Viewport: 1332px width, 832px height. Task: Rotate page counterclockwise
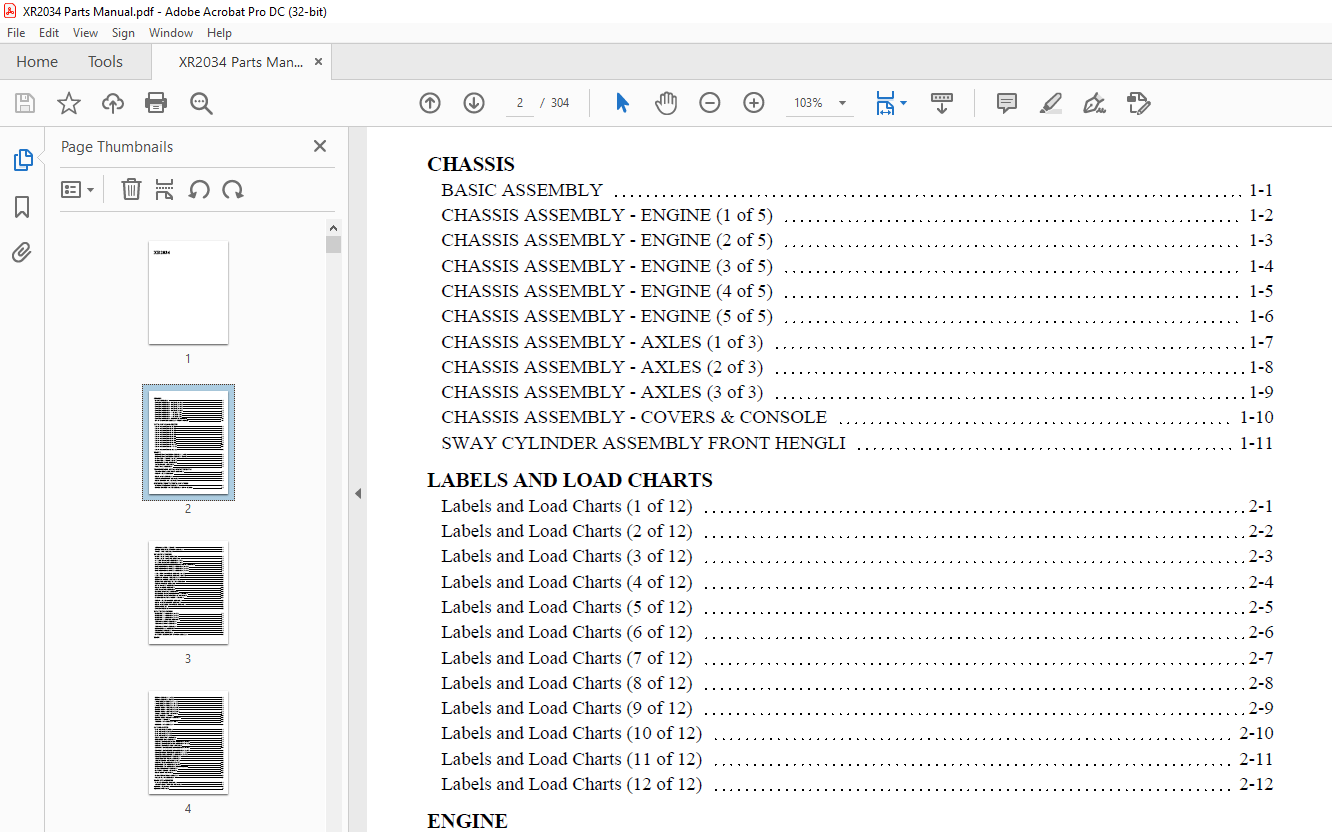[199, 189]
